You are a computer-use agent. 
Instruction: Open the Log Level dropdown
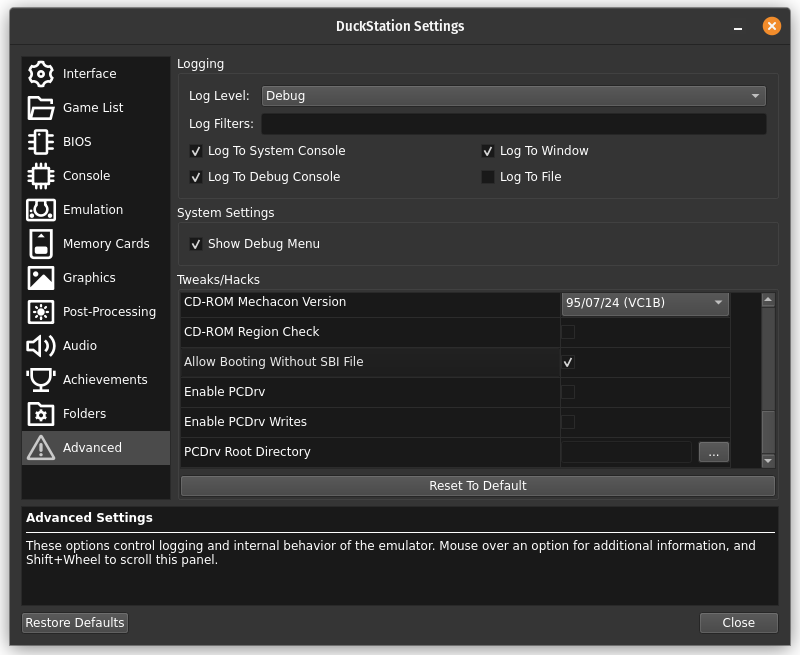514,96
